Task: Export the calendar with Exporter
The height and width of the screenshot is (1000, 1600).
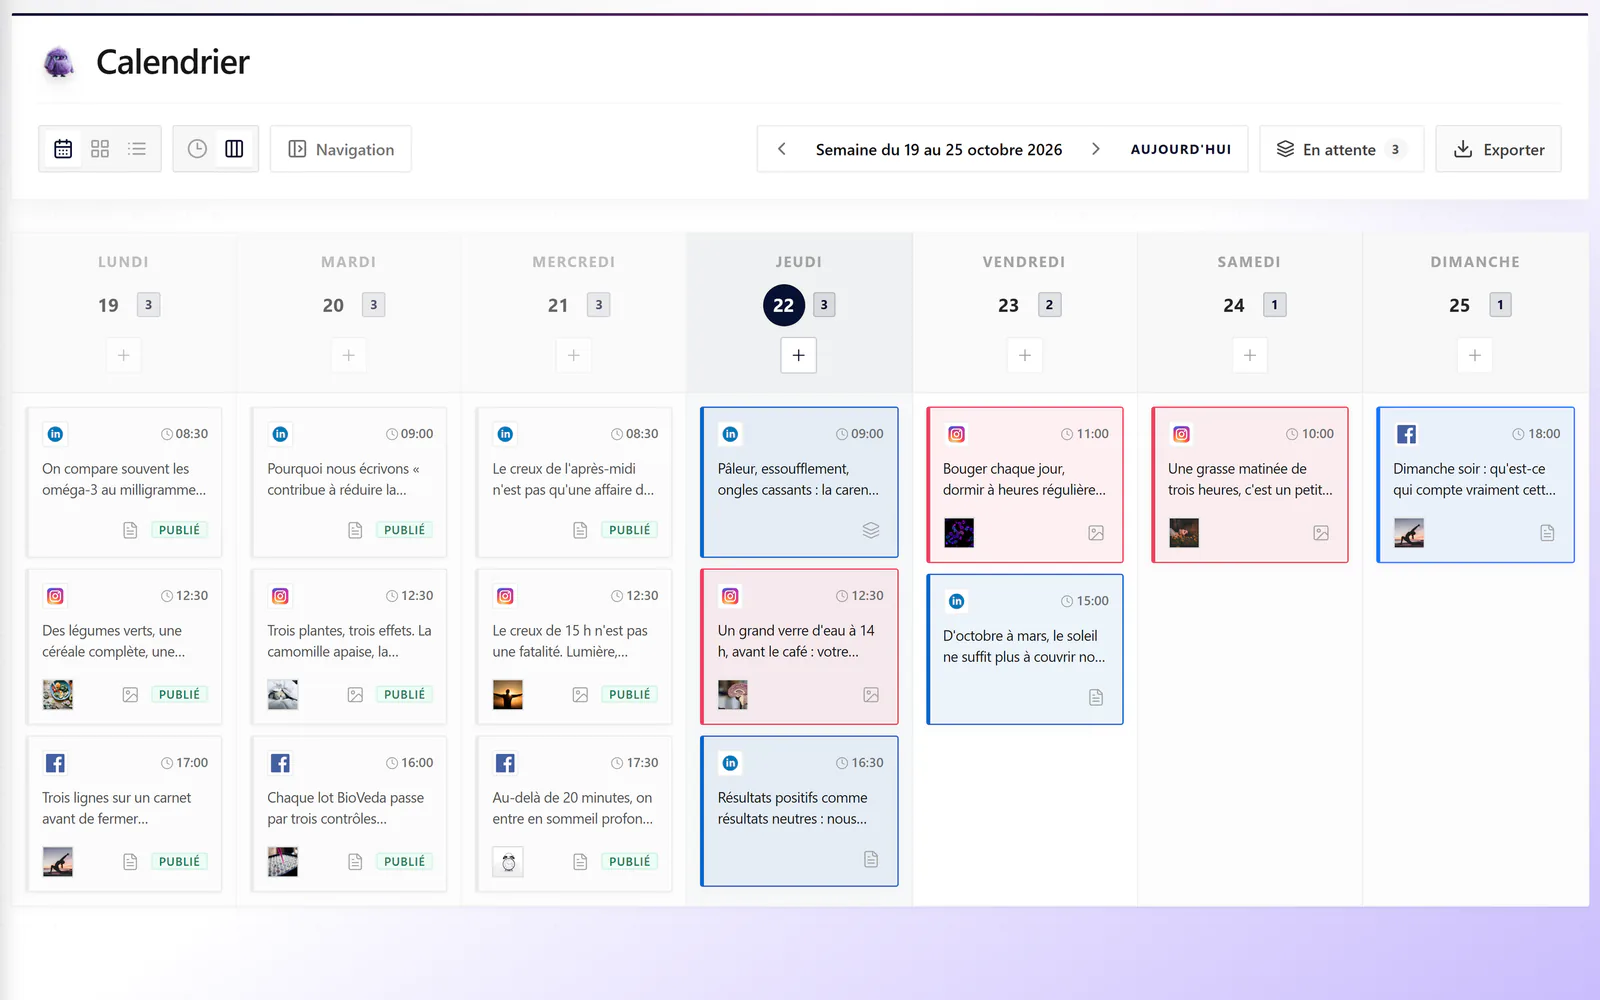Action: point(1498,149)
